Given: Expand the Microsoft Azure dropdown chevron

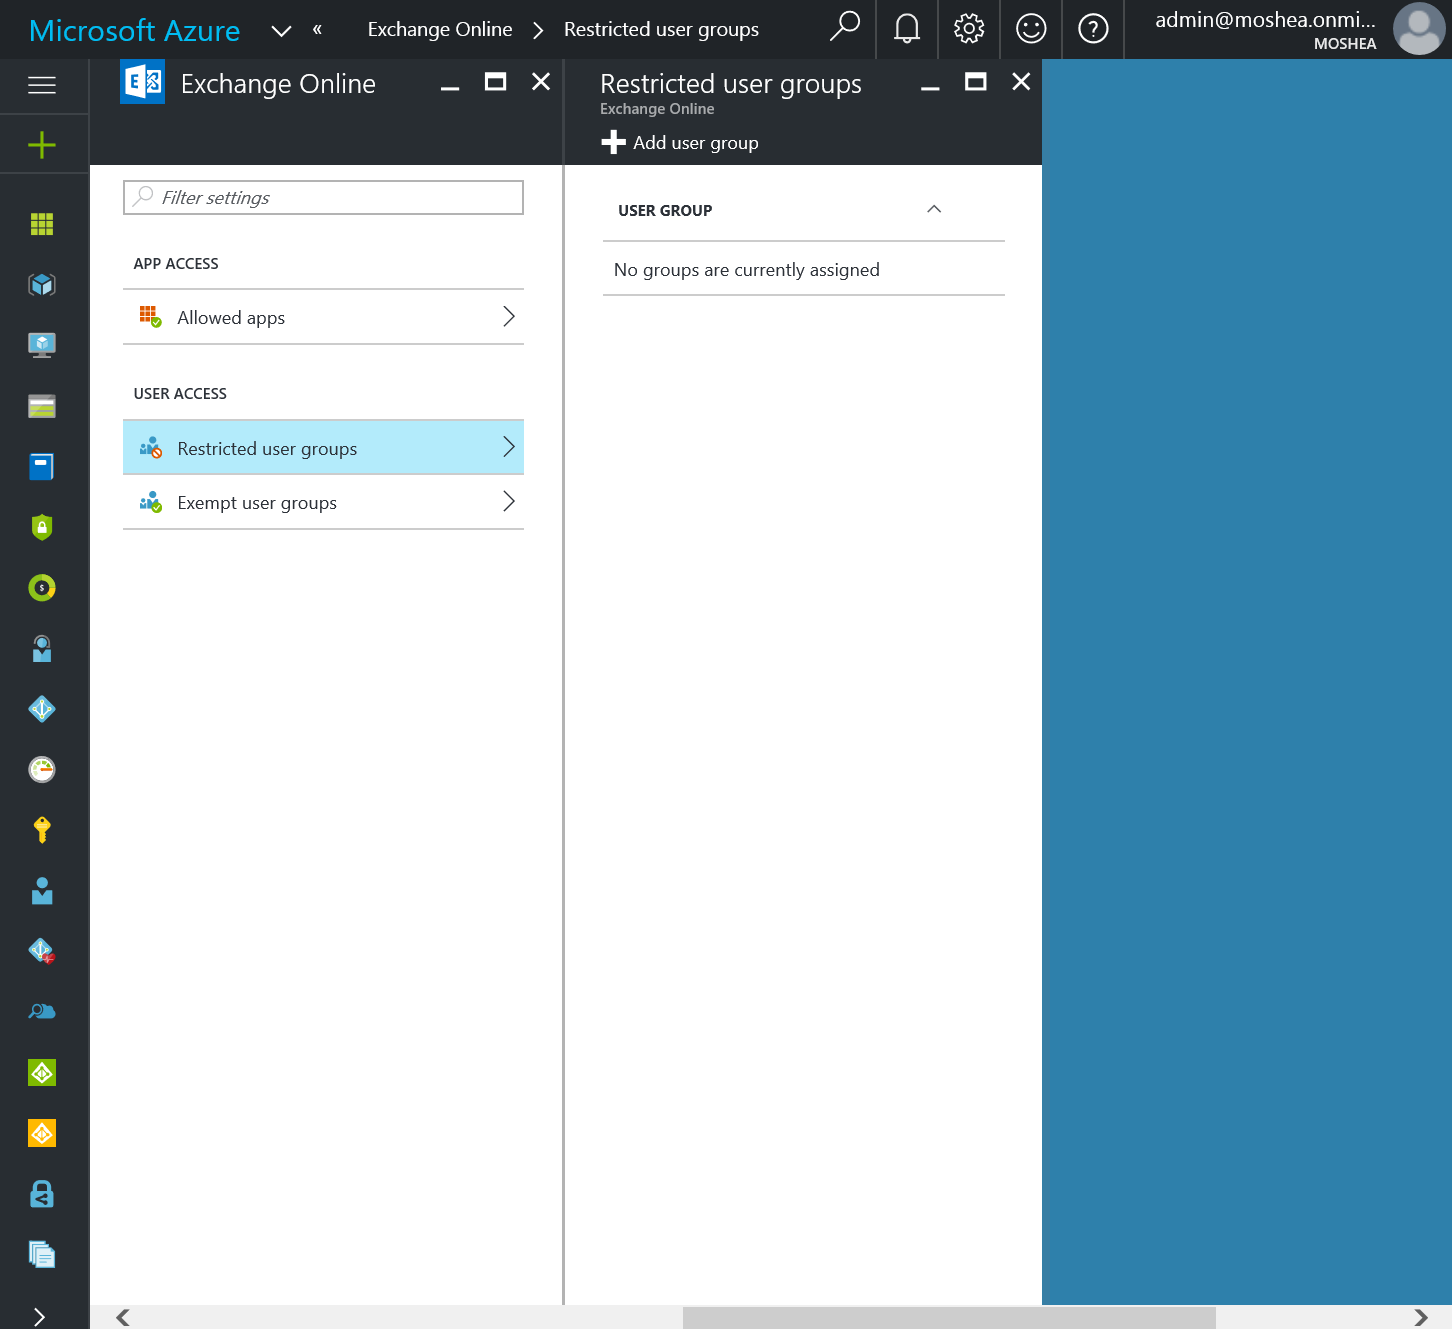Looking at the screenshot, I should [x=281, y=31].
